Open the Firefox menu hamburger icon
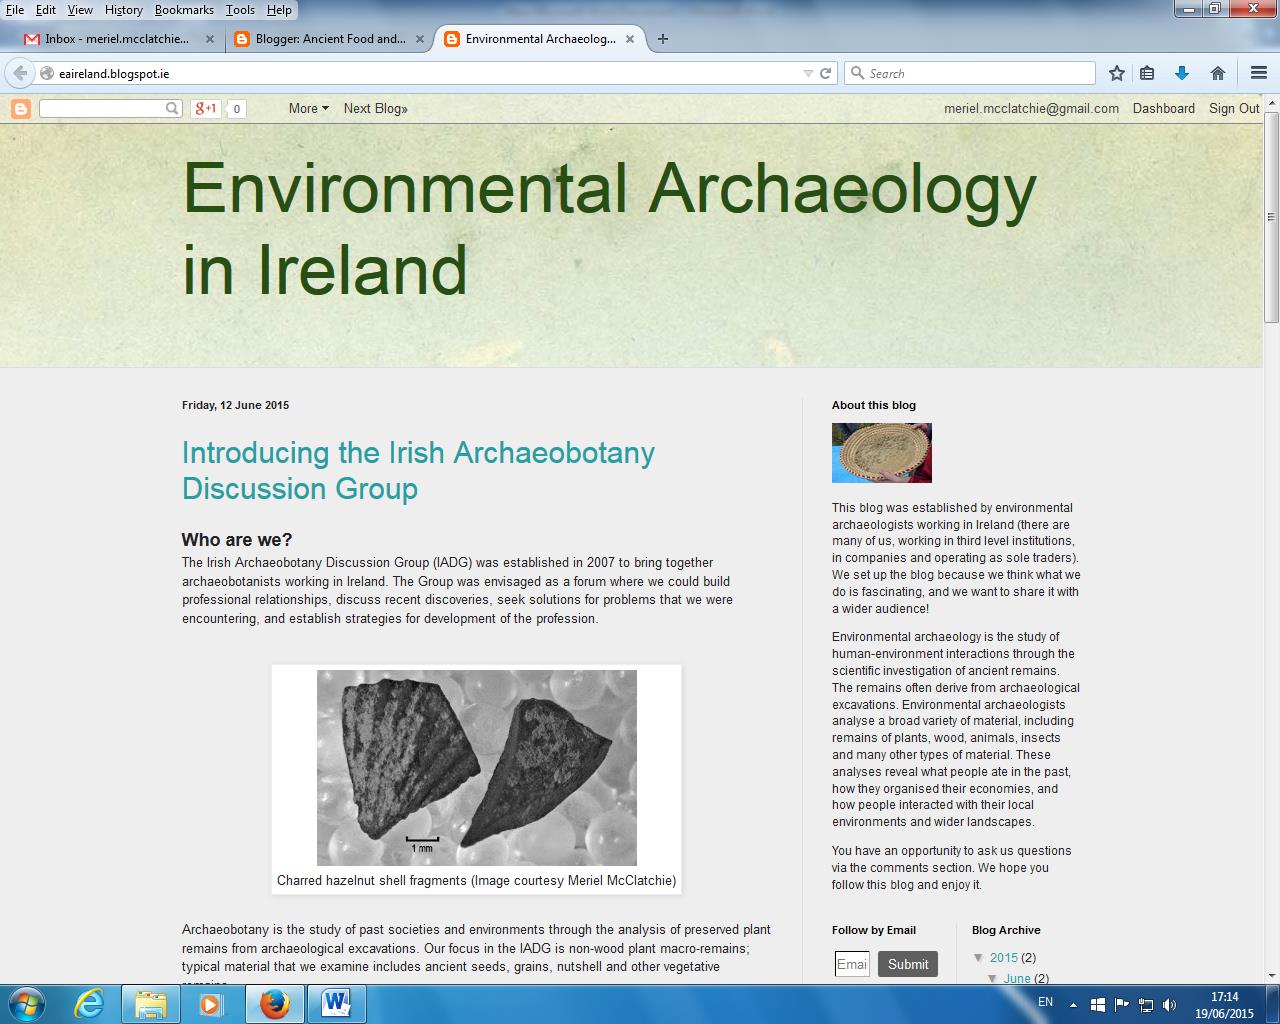 (x=1258, y=72)
